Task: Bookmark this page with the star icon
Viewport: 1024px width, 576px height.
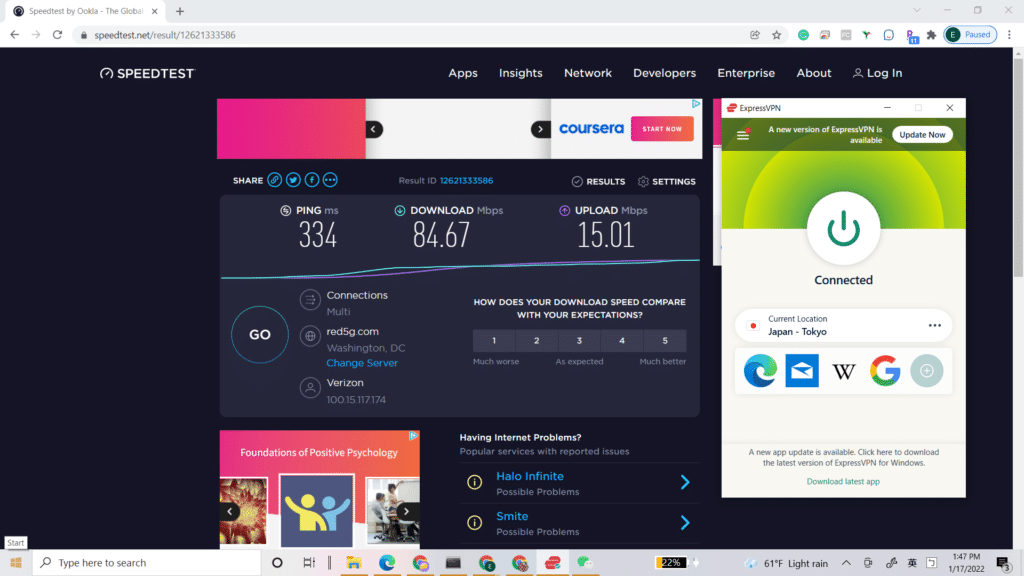Action: pyautogui.click(x=776, y=35)
